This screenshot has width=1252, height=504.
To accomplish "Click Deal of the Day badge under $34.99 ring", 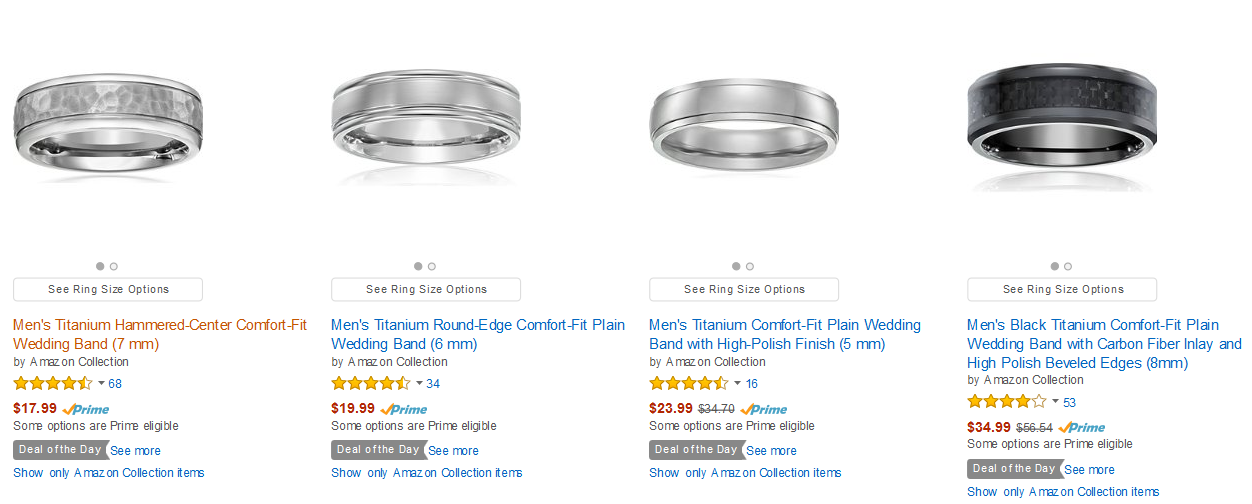I will click(1014, 469).
